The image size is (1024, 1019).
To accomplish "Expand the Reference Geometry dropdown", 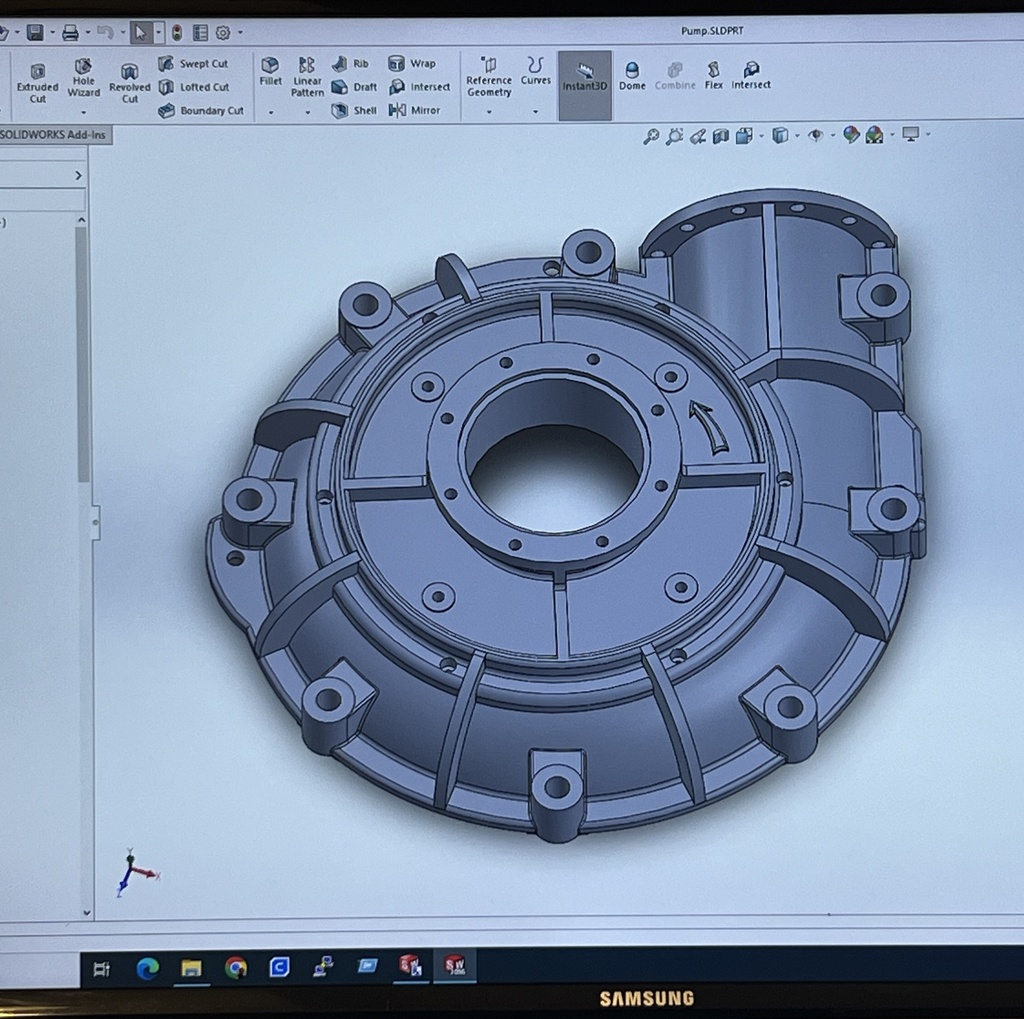I will click(489, 112).
